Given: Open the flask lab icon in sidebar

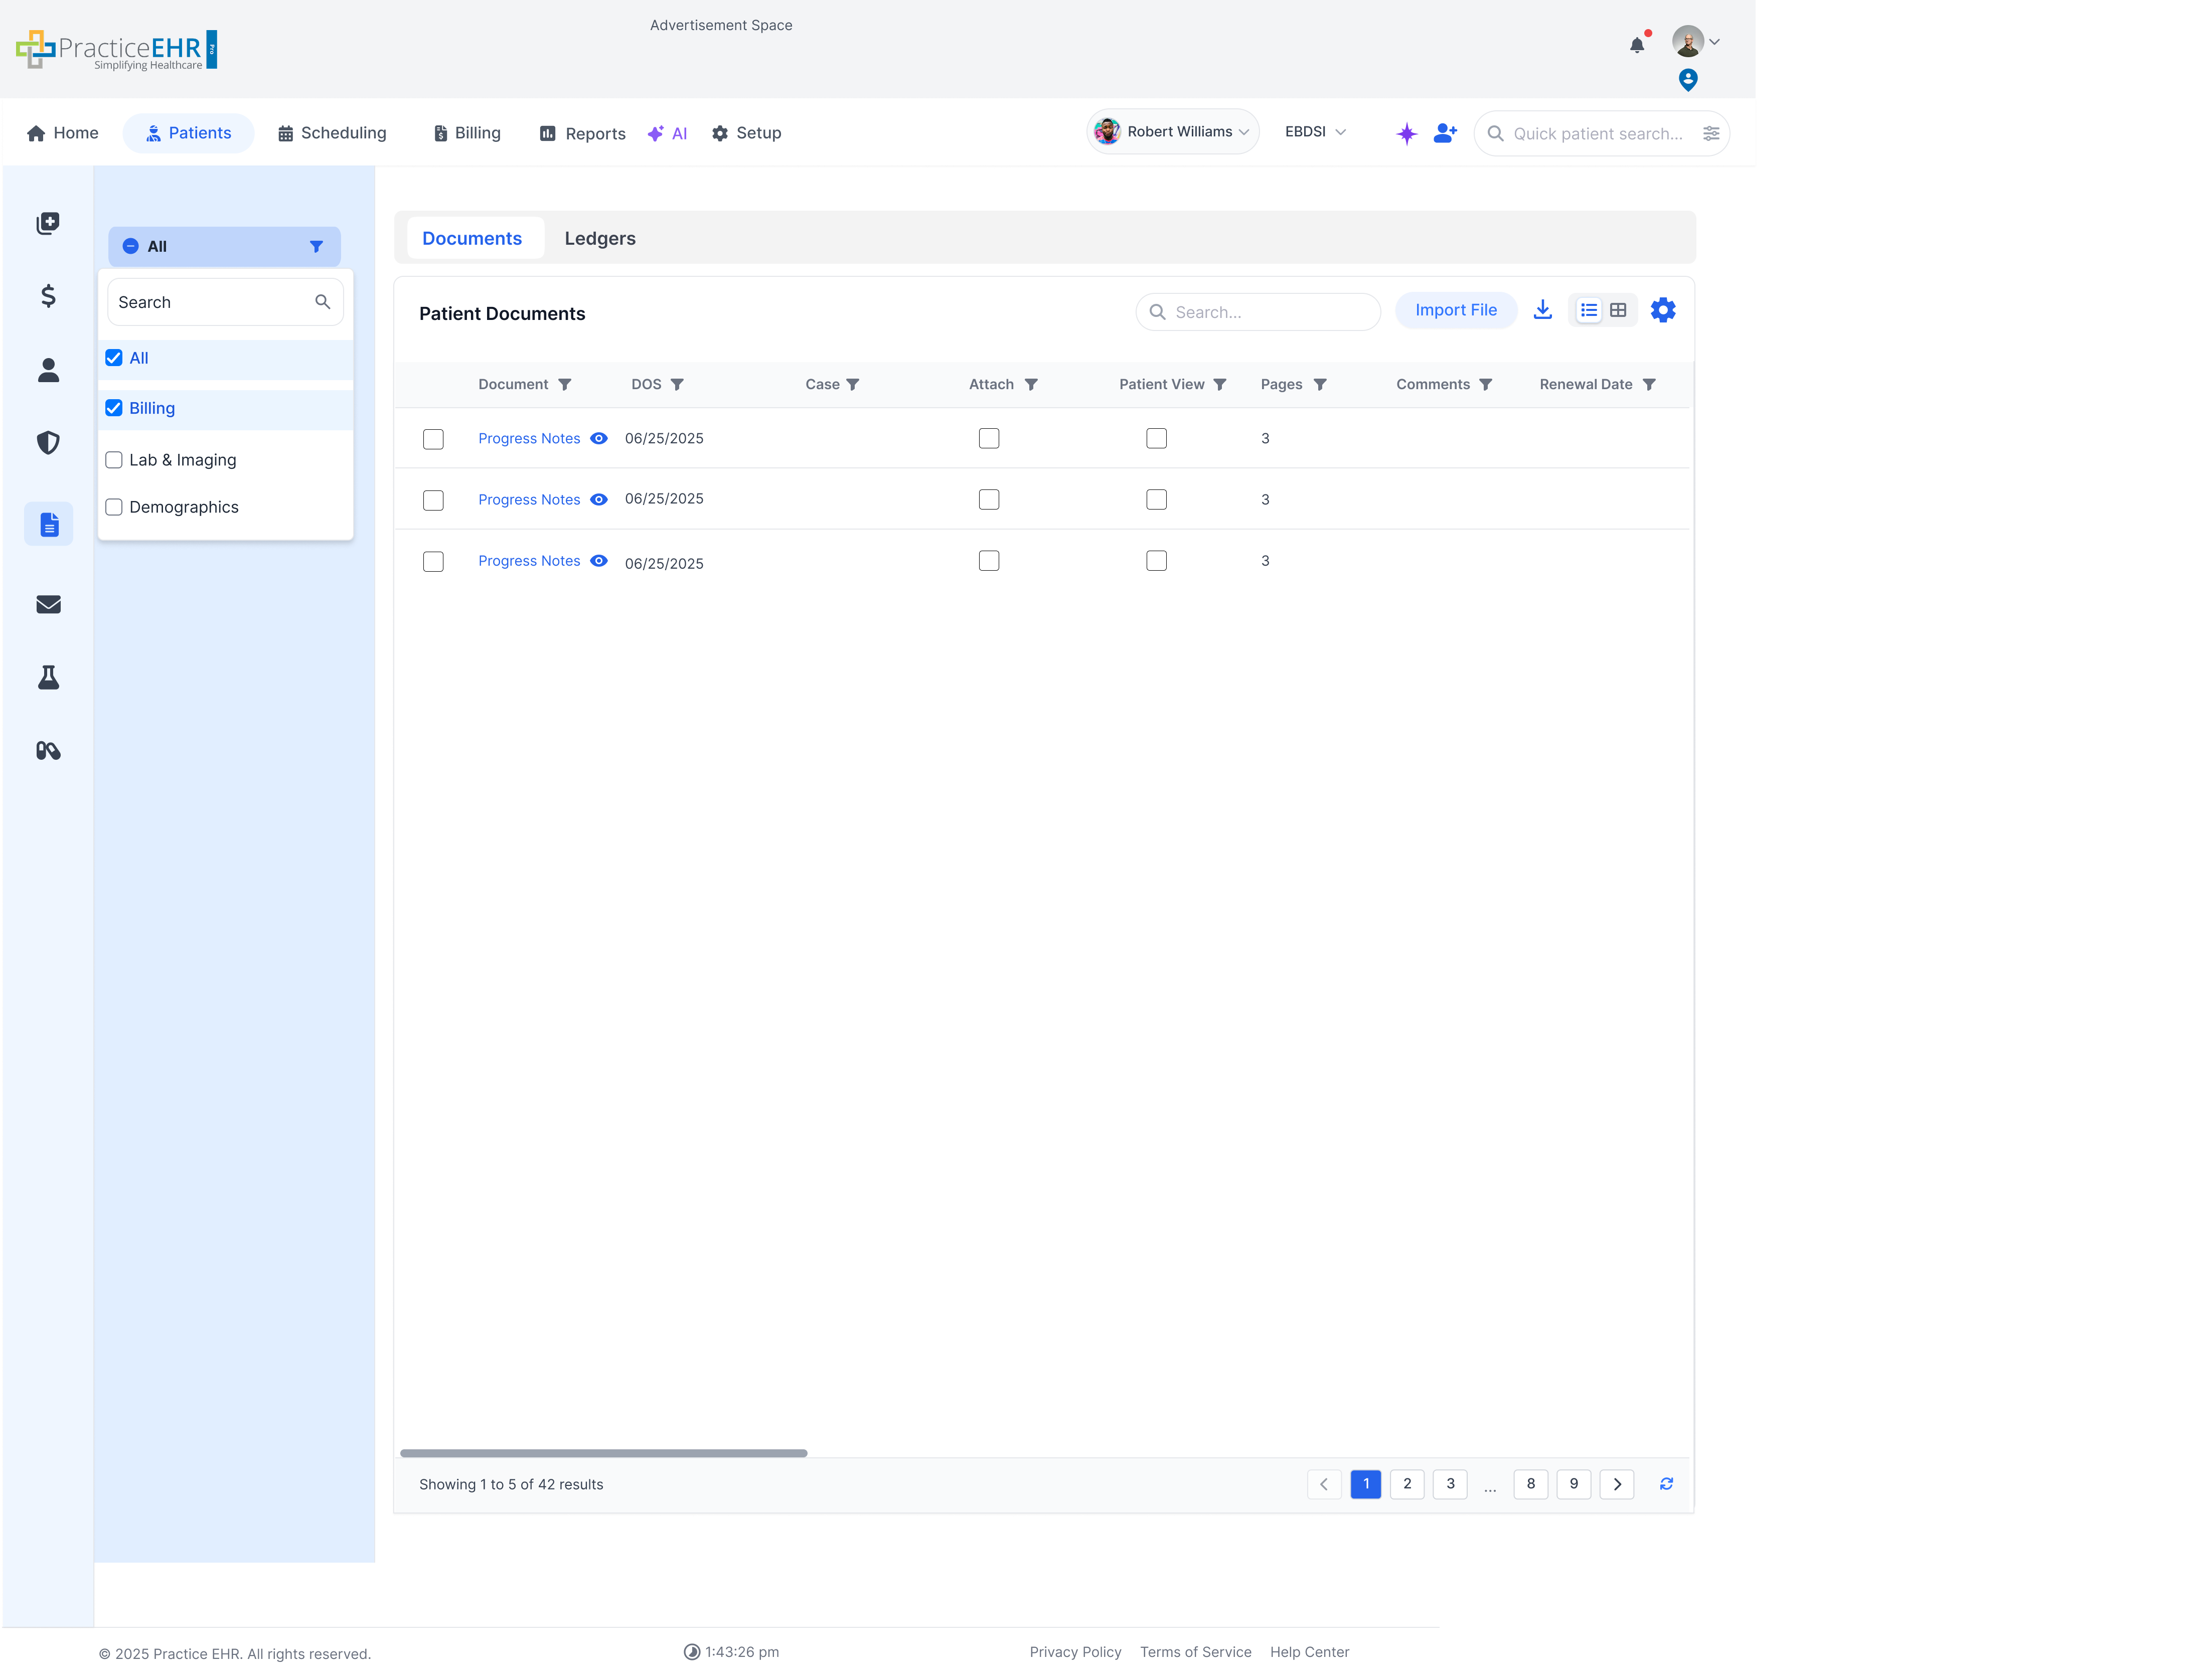Looking at the screenshot, I should point(48,678).
